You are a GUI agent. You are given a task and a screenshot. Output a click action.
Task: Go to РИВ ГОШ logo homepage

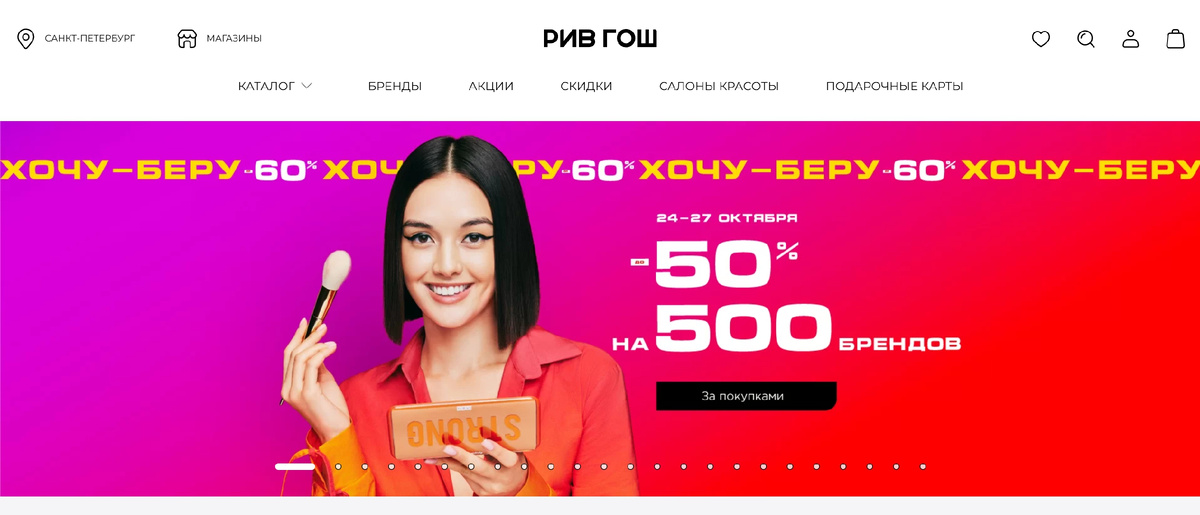[600, 39]
